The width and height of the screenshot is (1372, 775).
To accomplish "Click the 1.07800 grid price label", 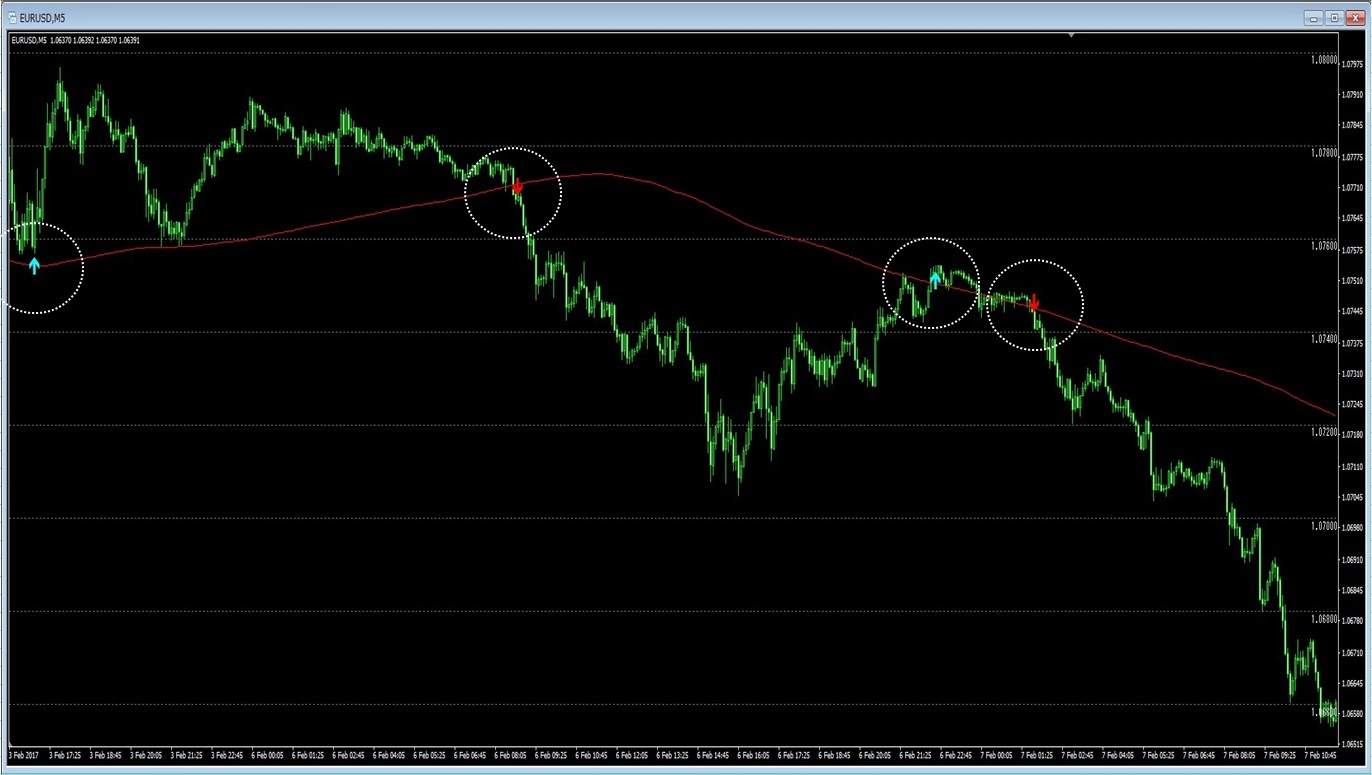I will [1323, 153].
